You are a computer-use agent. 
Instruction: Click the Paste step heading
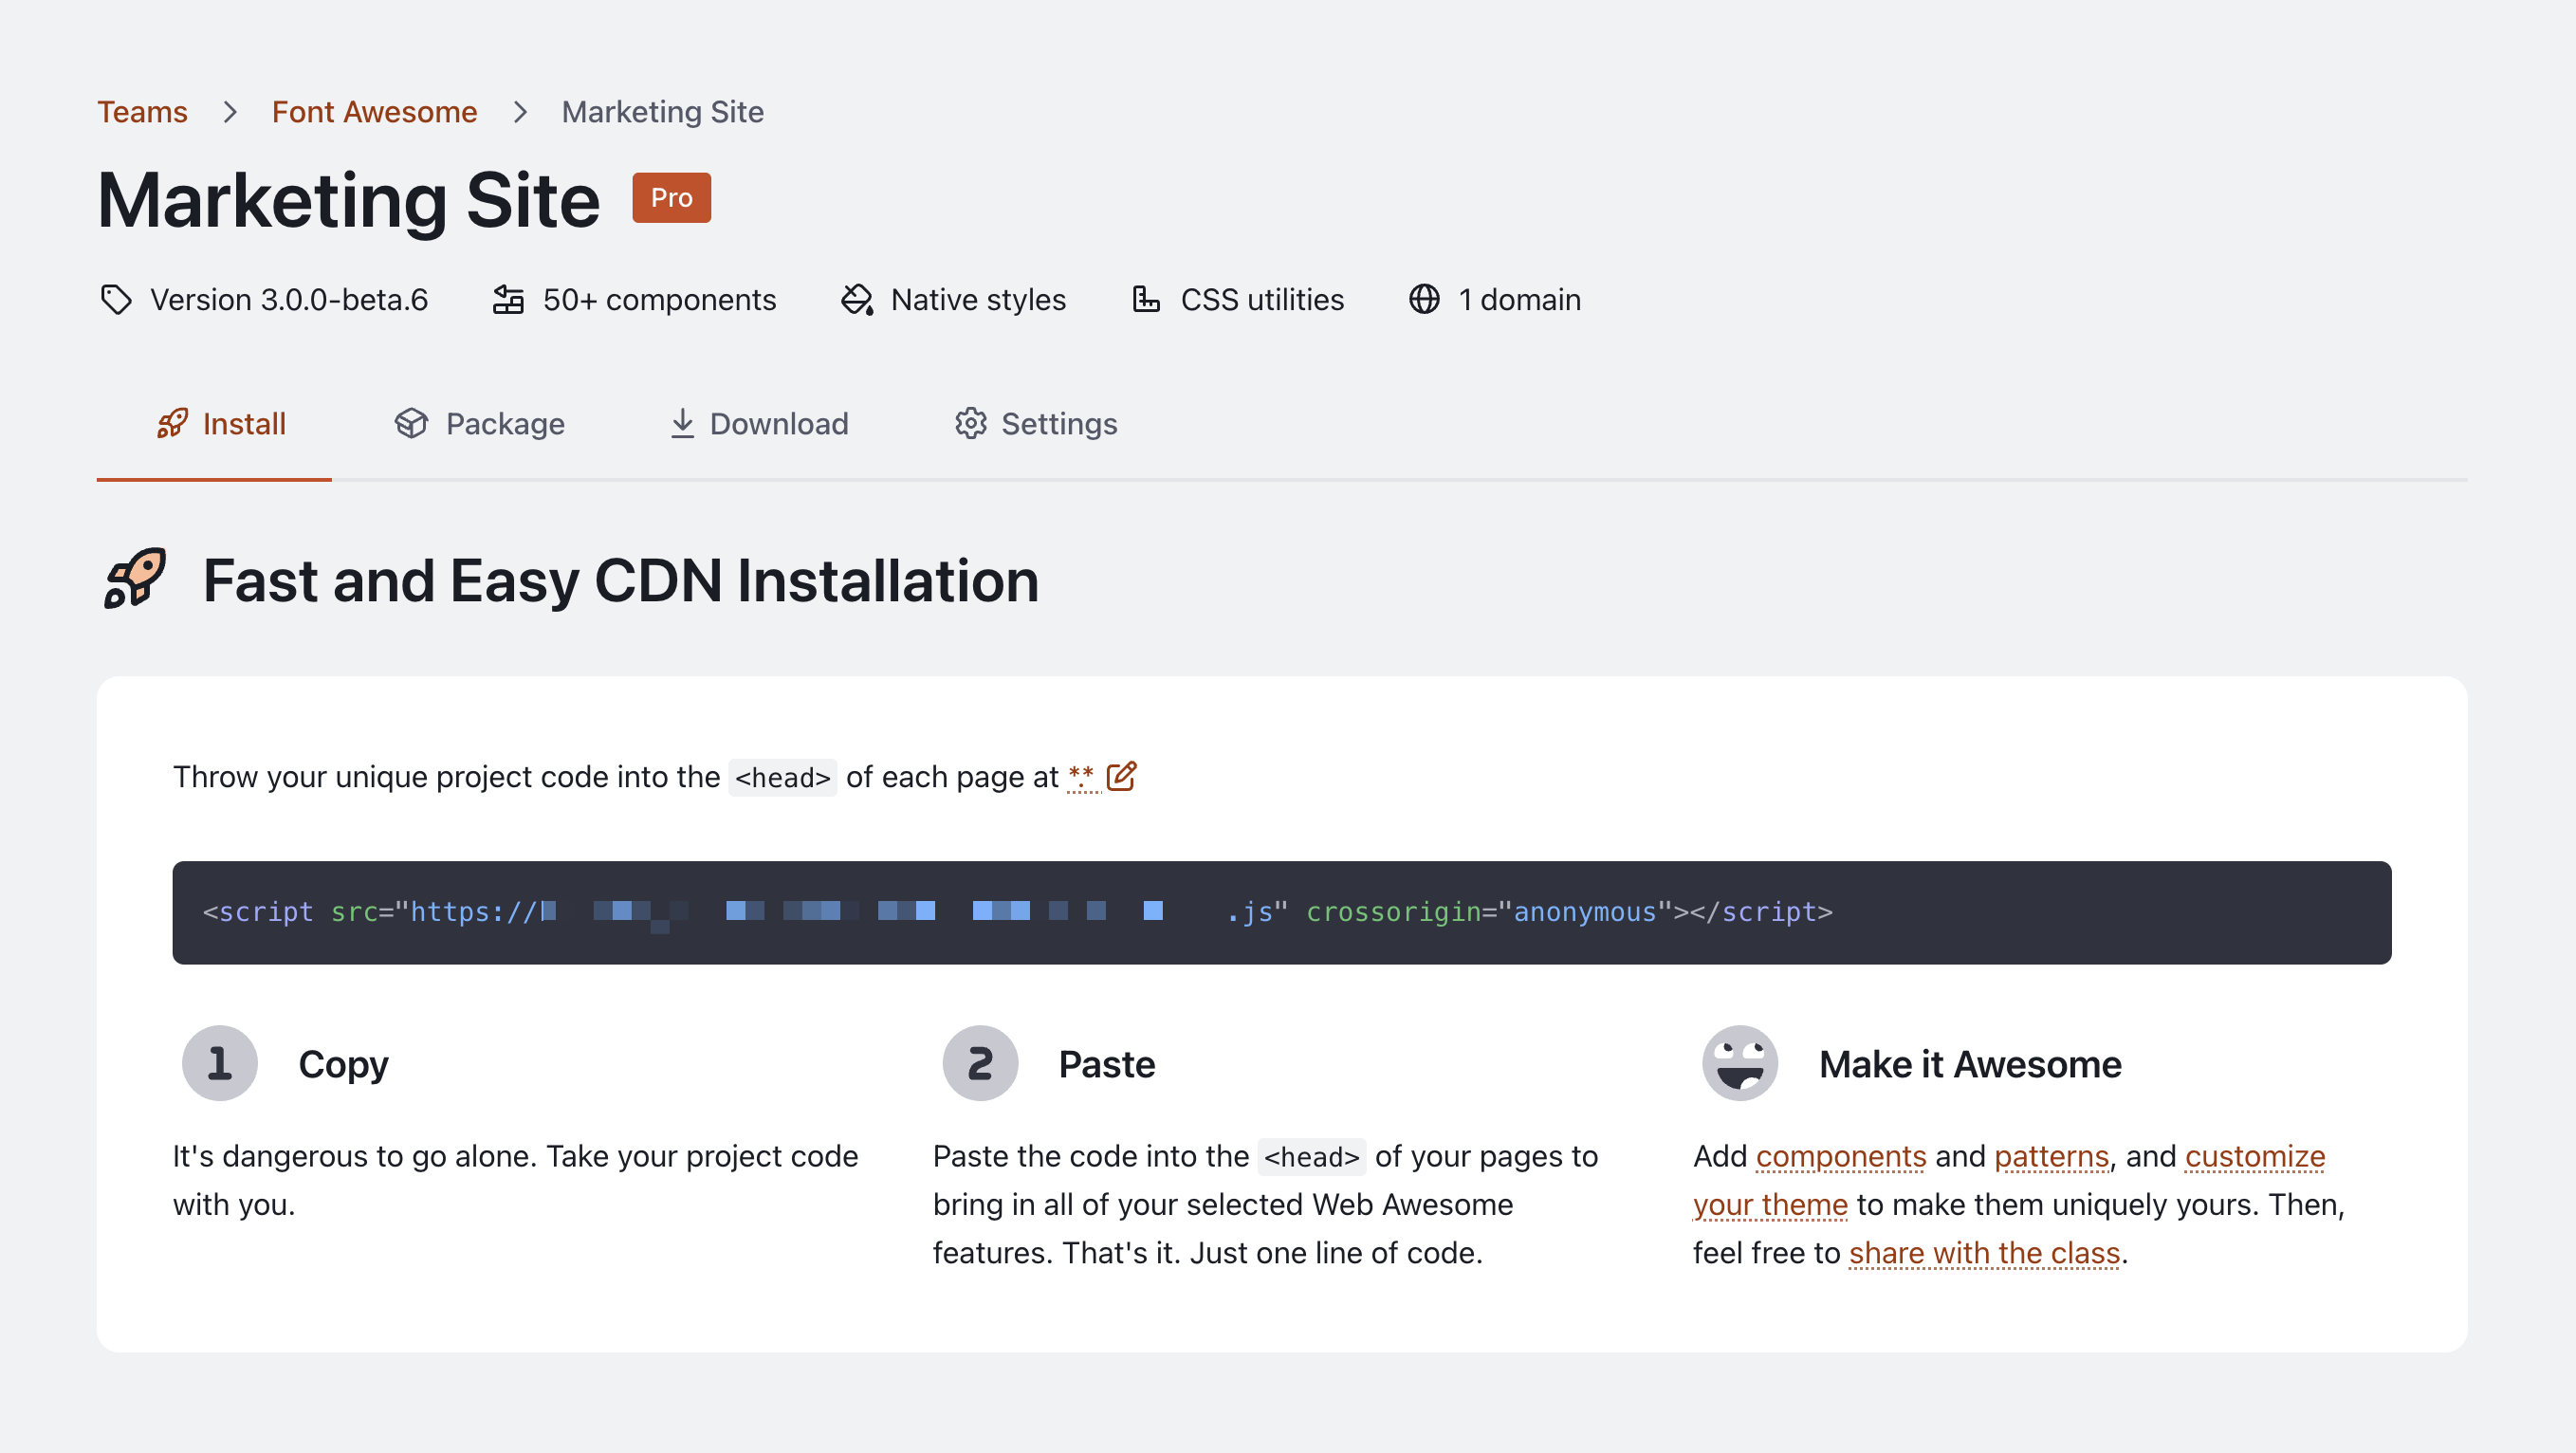[1106, 1064]
